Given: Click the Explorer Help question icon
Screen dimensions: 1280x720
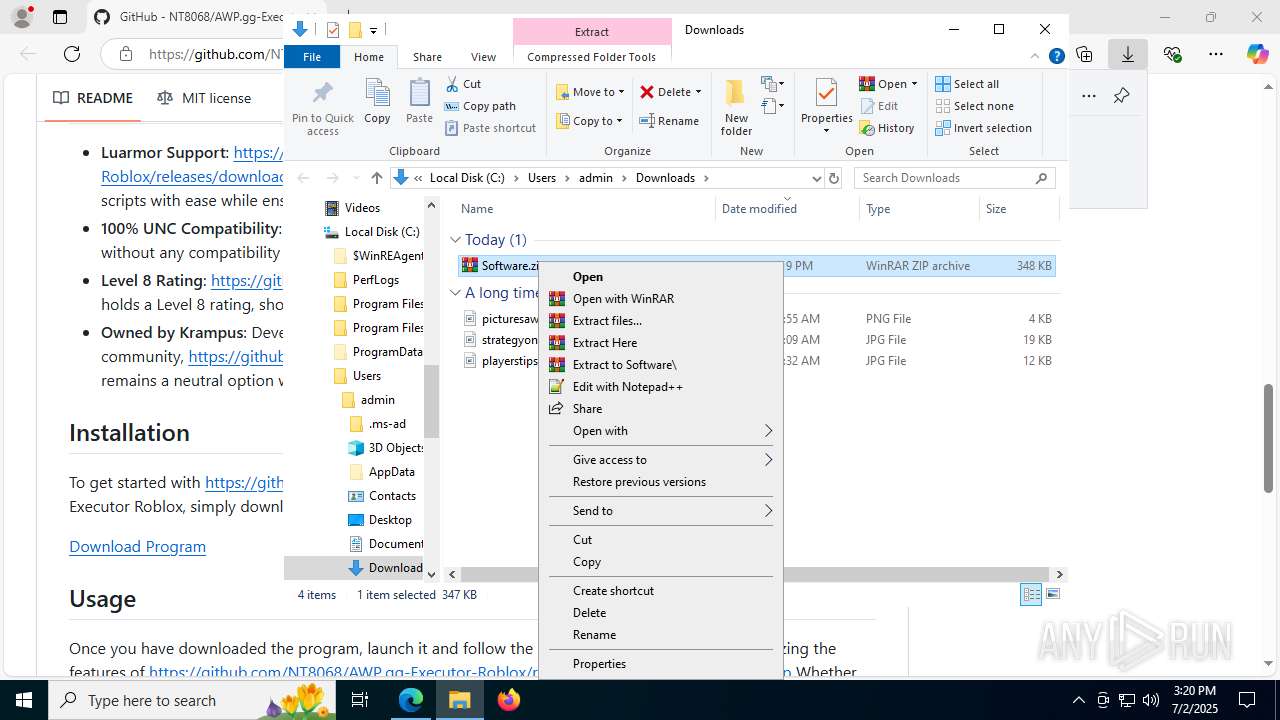Looking at the screenshot, I should coord(1056,56).
